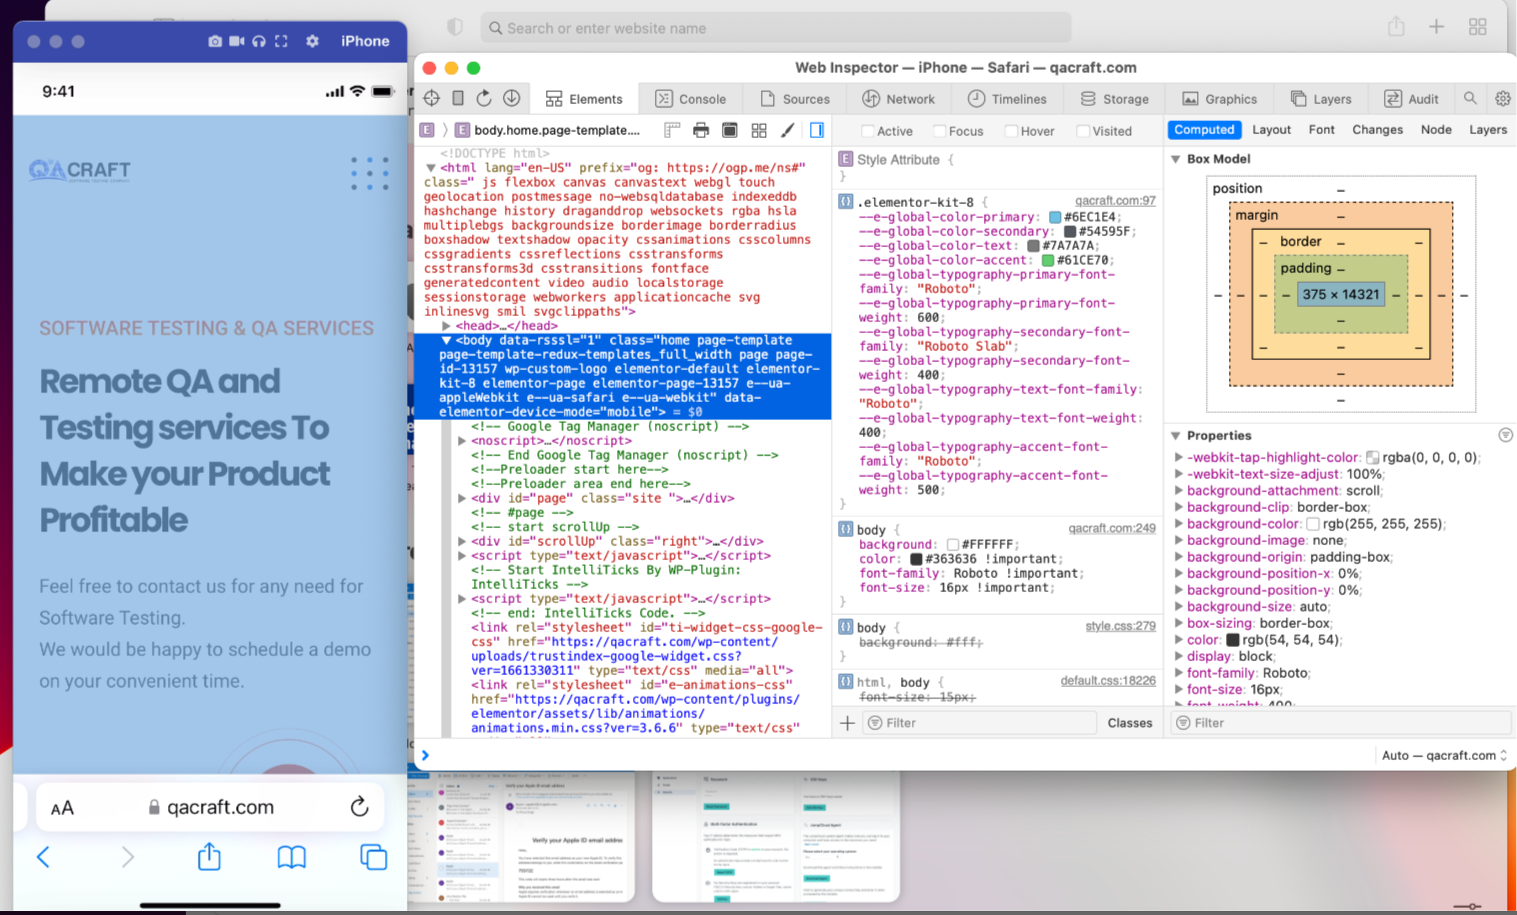Expand the background-color computed property
This screenshot has height=915, width=1517.
pyautogui.click(x=1179, y=524)
